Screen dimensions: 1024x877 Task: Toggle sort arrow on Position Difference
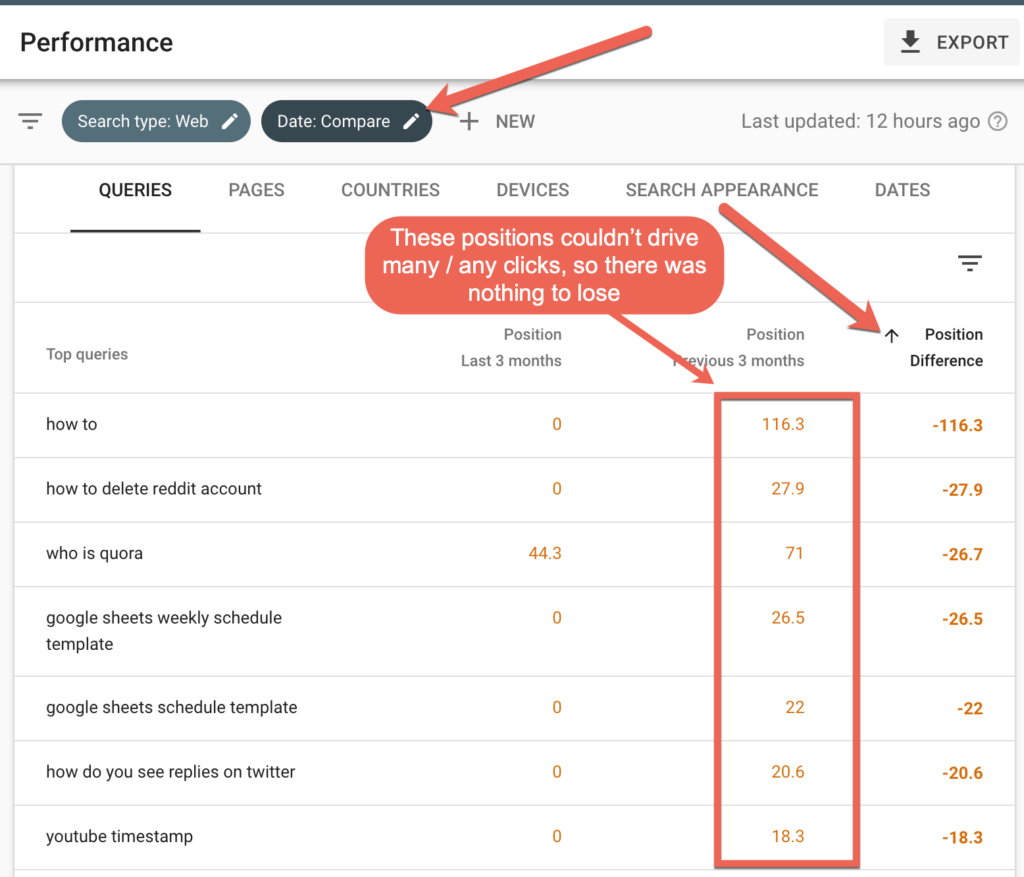pos(892,336)
